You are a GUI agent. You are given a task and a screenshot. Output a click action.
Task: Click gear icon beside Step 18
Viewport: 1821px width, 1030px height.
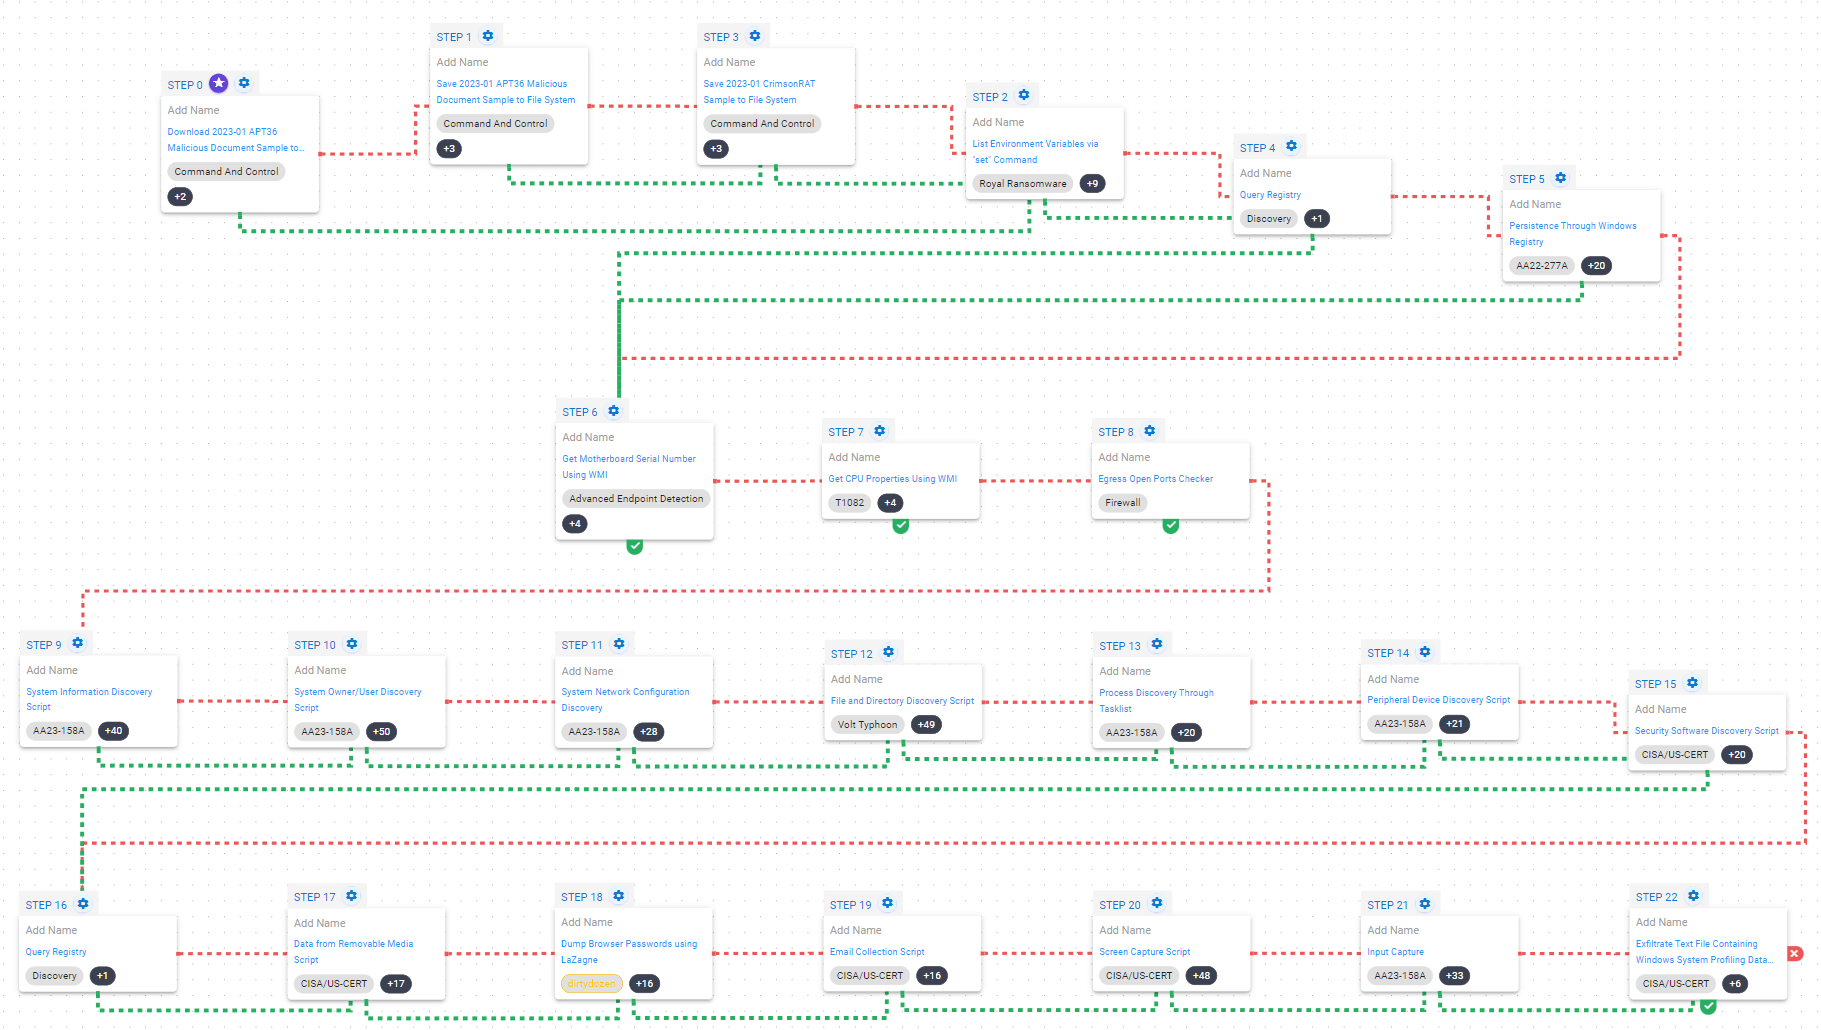pos(619,896)
